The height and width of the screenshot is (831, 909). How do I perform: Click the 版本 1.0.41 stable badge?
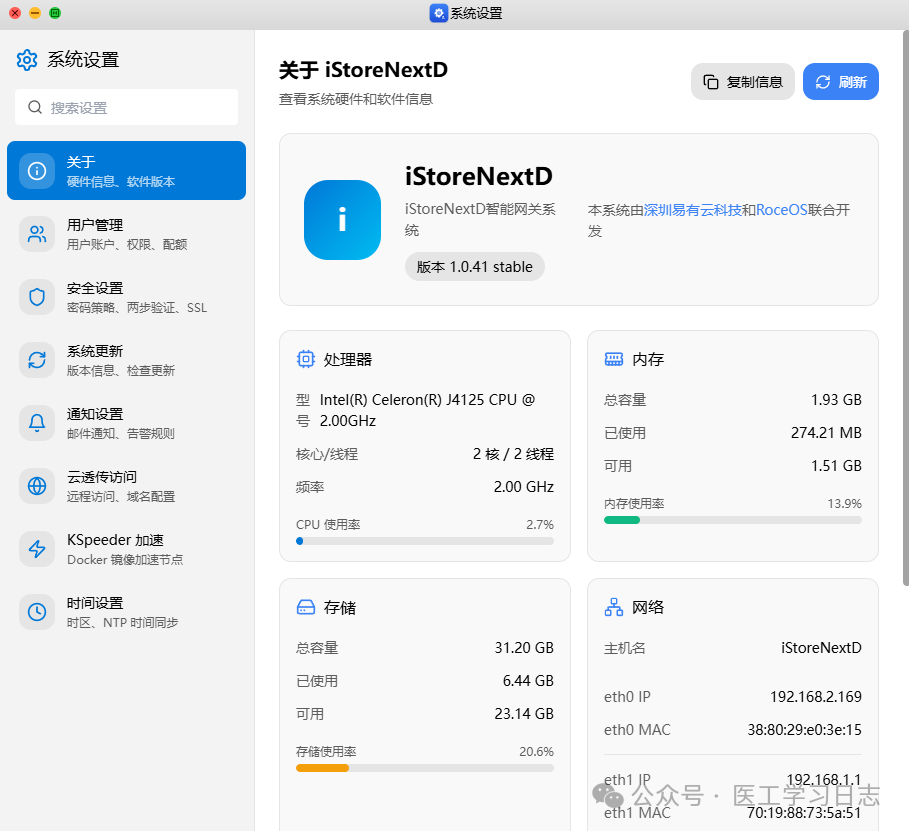point(474,267)
